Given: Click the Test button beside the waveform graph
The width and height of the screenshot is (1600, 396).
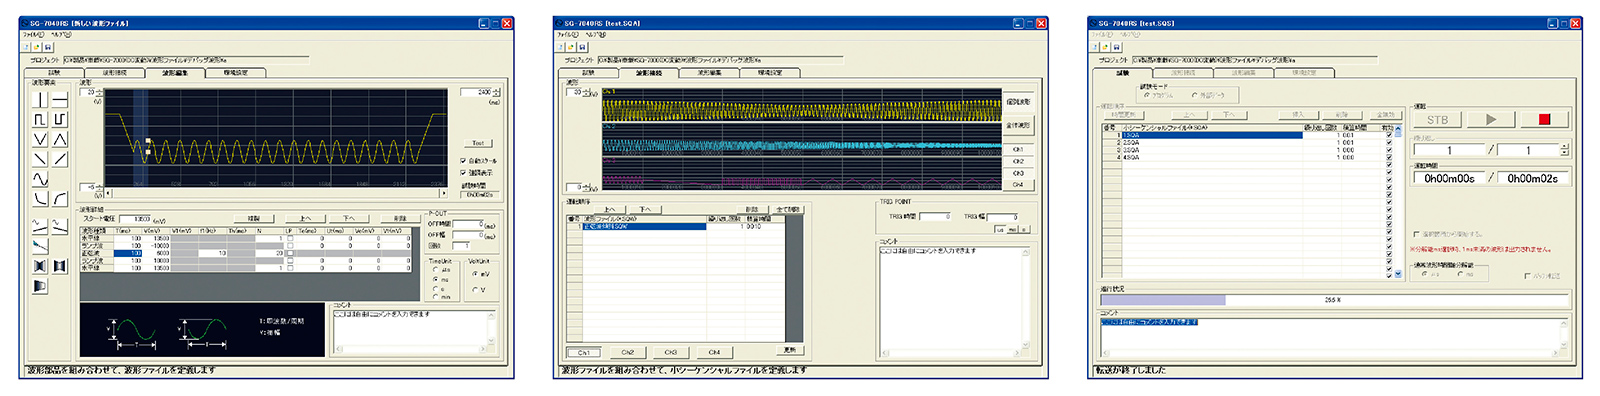Looking at the screenshot, I should click(478, 143).
